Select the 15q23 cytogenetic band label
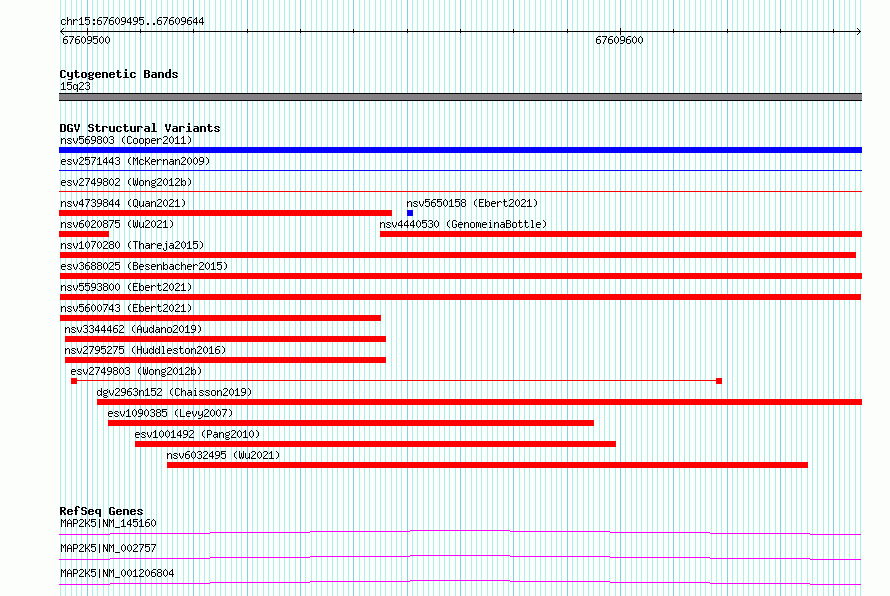Screen dimensions: 890x596 [x=75, y=86]
